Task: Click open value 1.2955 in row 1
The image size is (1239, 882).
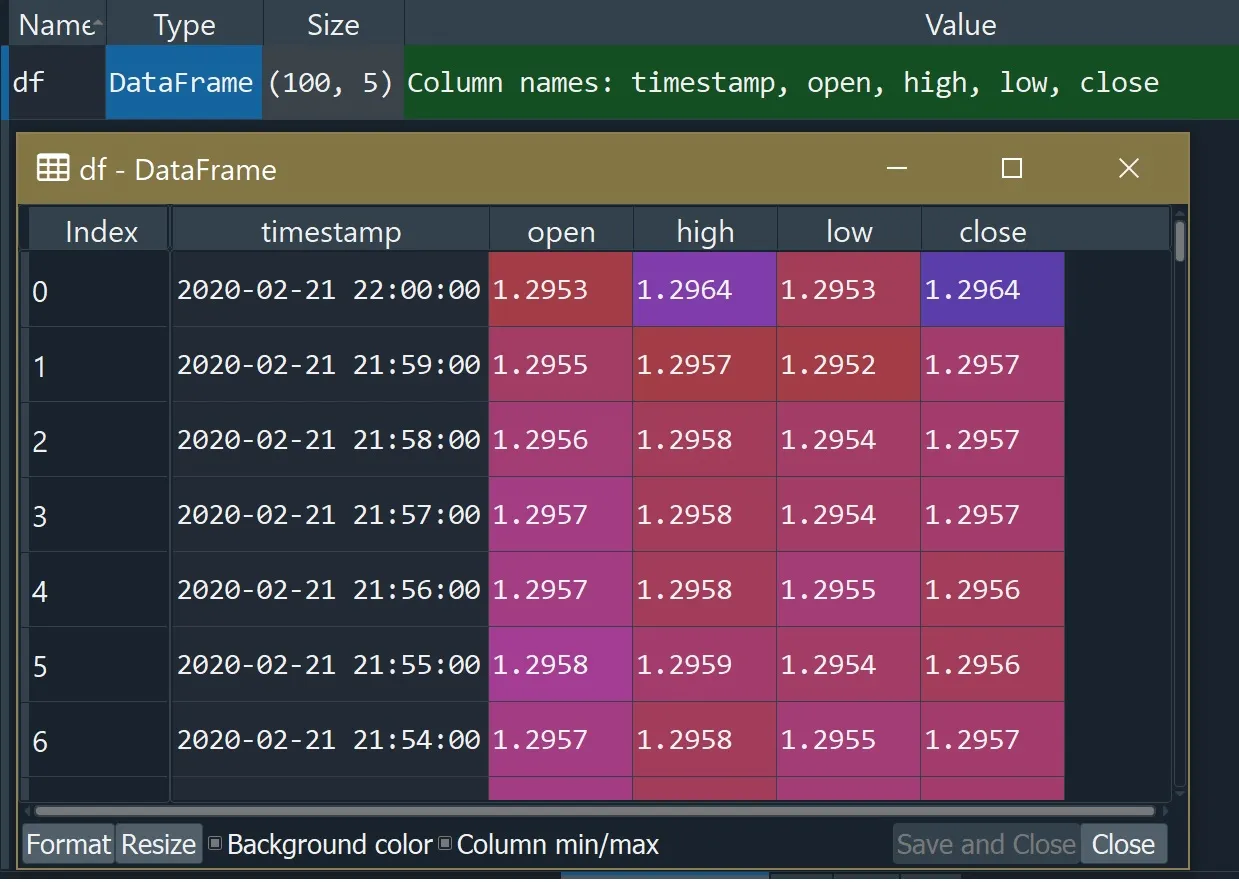Action: coord(561,365)
